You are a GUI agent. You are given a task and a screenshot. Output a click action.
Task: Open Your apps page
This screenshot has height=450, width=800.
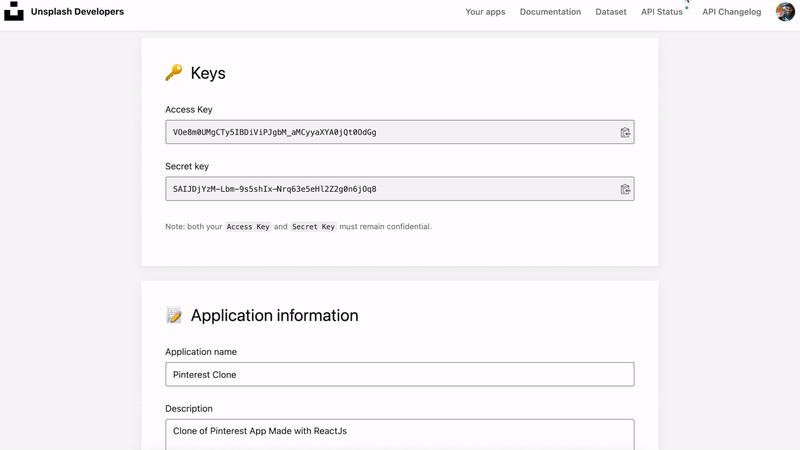[x=485, y=12]
